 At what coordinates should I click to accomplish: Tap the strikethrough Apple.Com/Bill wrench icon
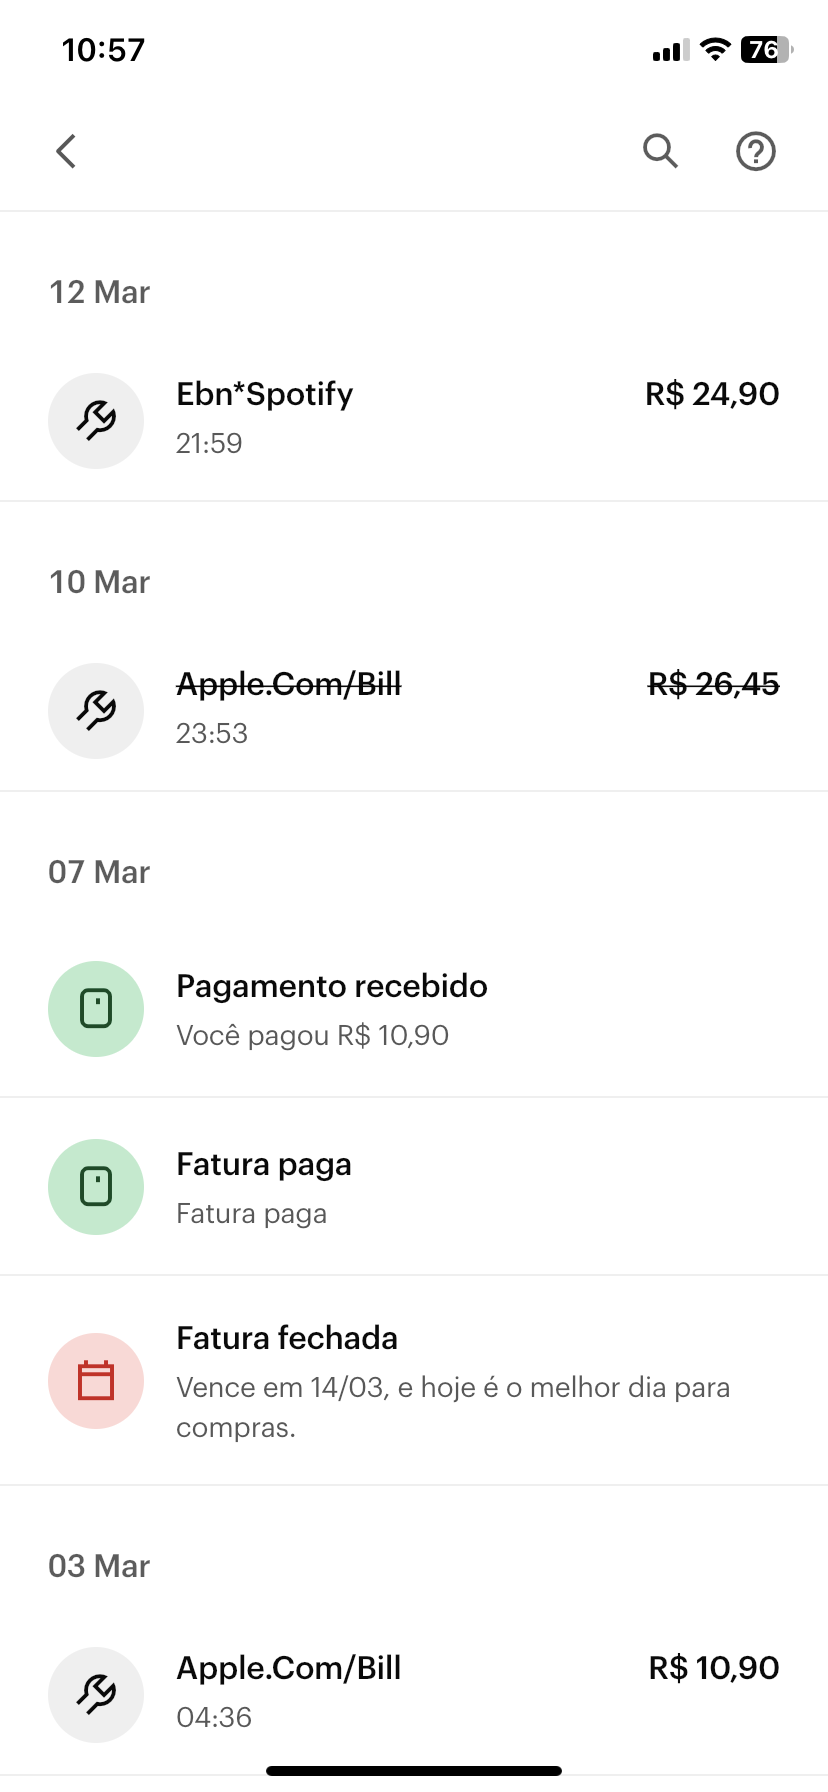tap(96, 711)
